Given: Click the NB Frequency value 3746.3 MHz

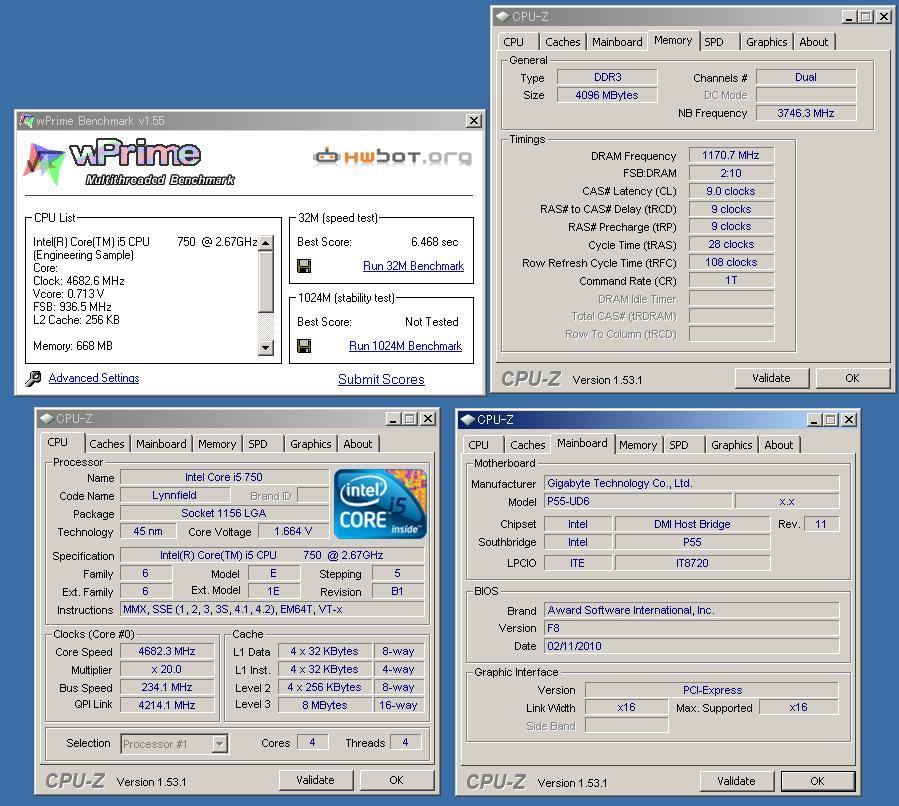Looking at the screenshot, I should (806, 113).
